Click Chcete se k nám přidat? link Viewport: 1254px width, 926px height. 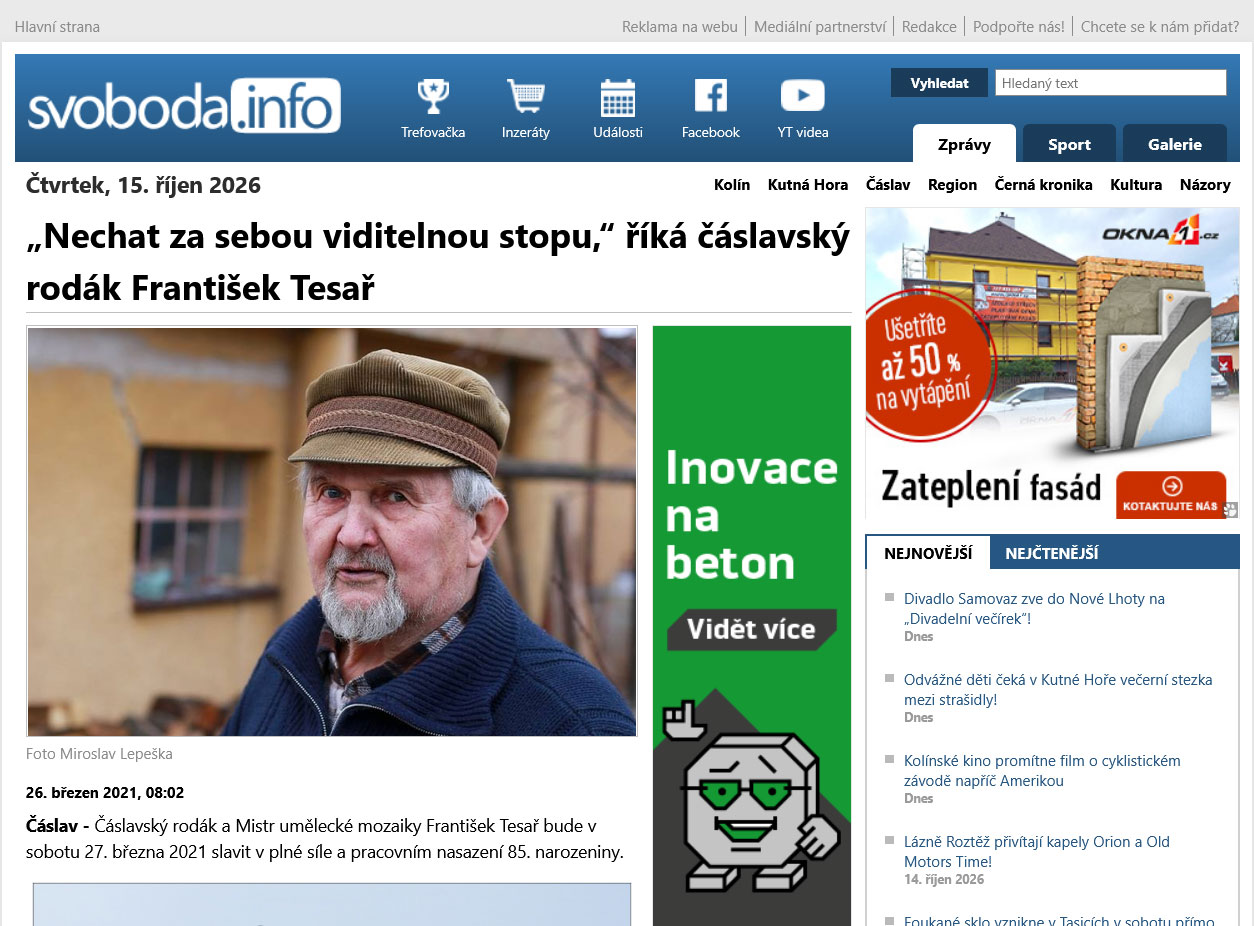point(1160,27)
